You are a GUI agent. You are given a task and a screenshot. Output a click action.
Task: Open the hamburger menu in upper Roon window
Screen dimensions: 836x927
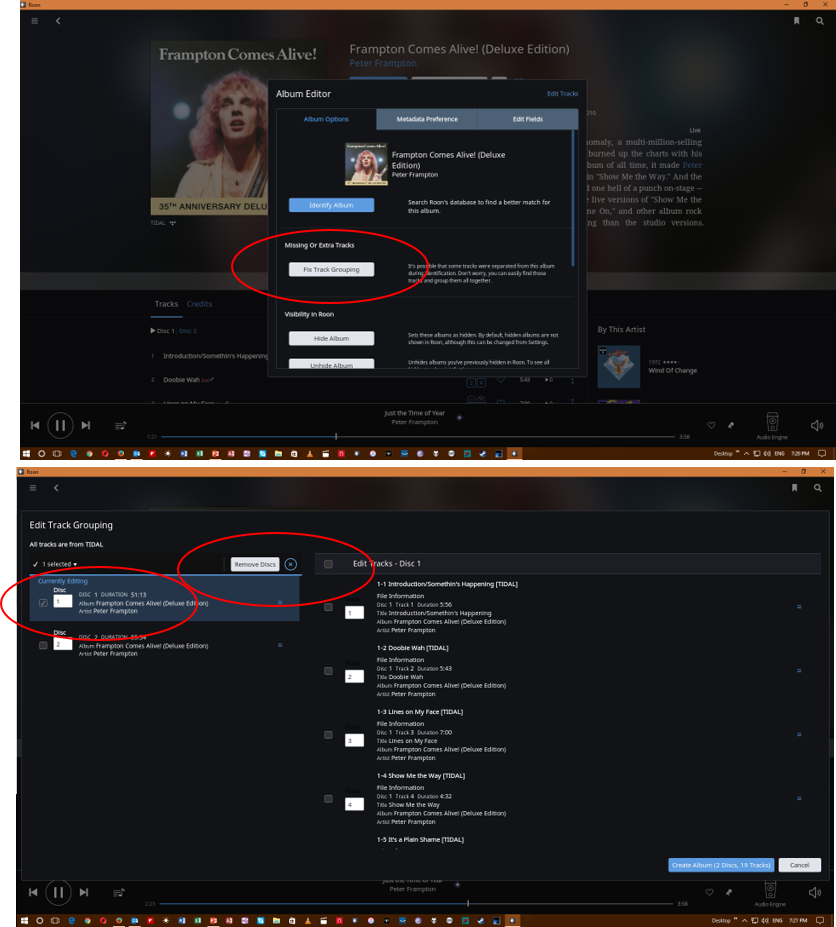[35, 21]
